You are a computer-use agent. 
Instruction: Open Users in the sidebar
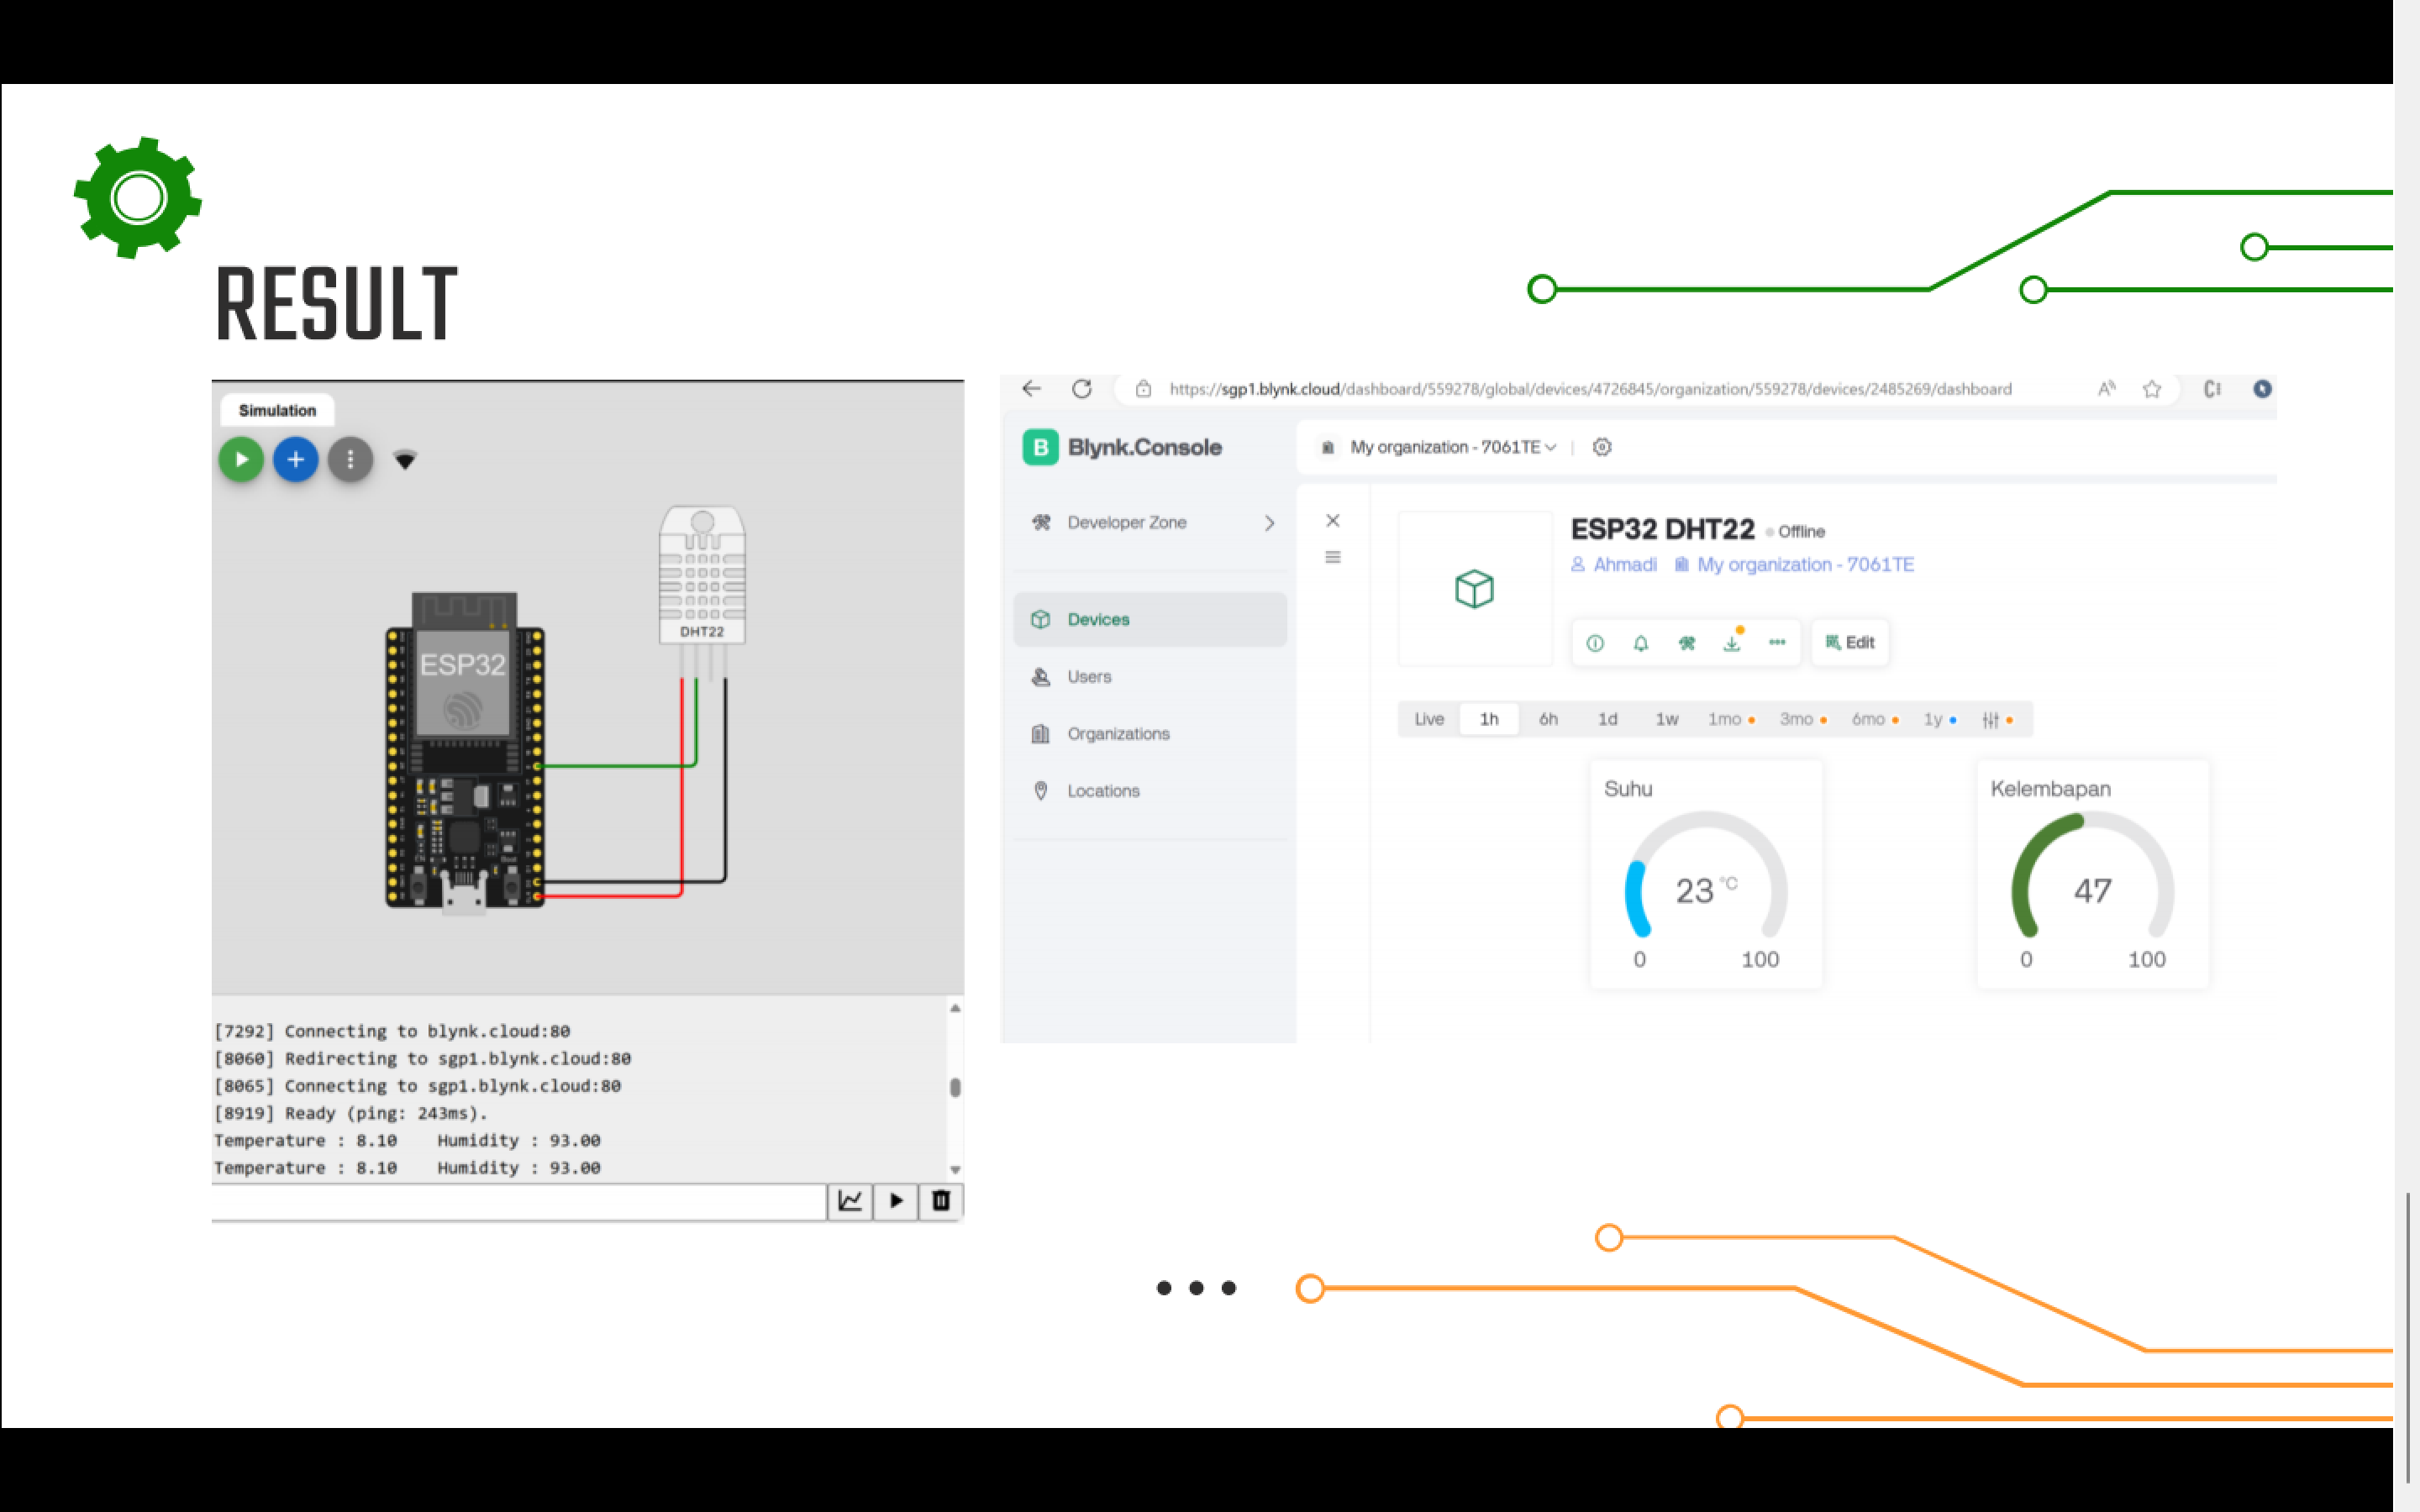1151,677
